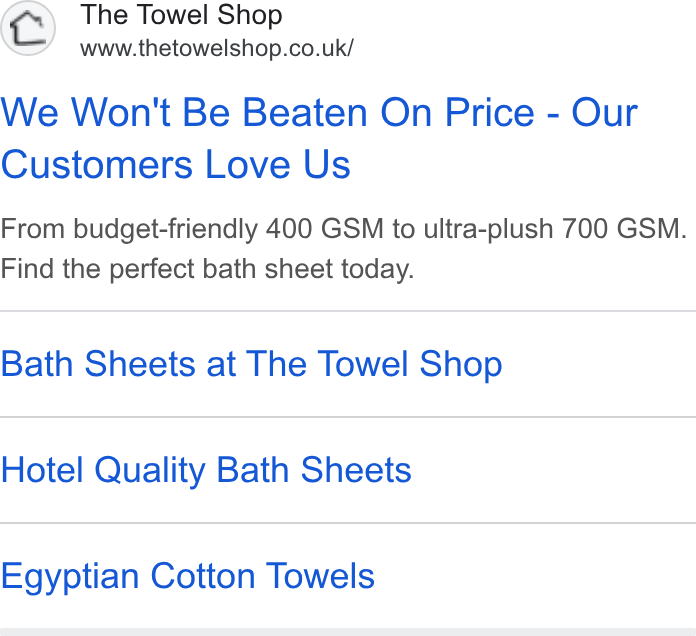Click the word Price in the blue headline
696x636 pixels.
tap(490, 113)
